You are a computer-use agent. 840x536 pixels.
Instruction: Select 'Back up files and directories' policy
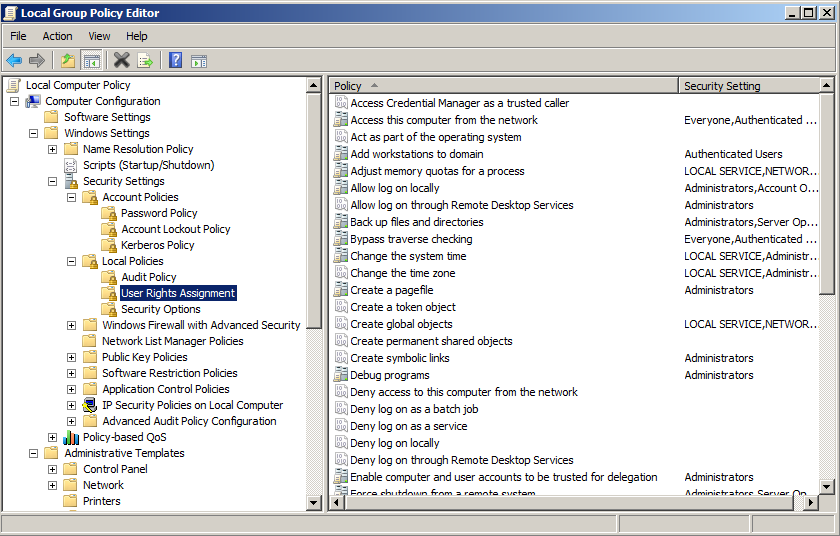pyautogui.click(x=417, y=222)
